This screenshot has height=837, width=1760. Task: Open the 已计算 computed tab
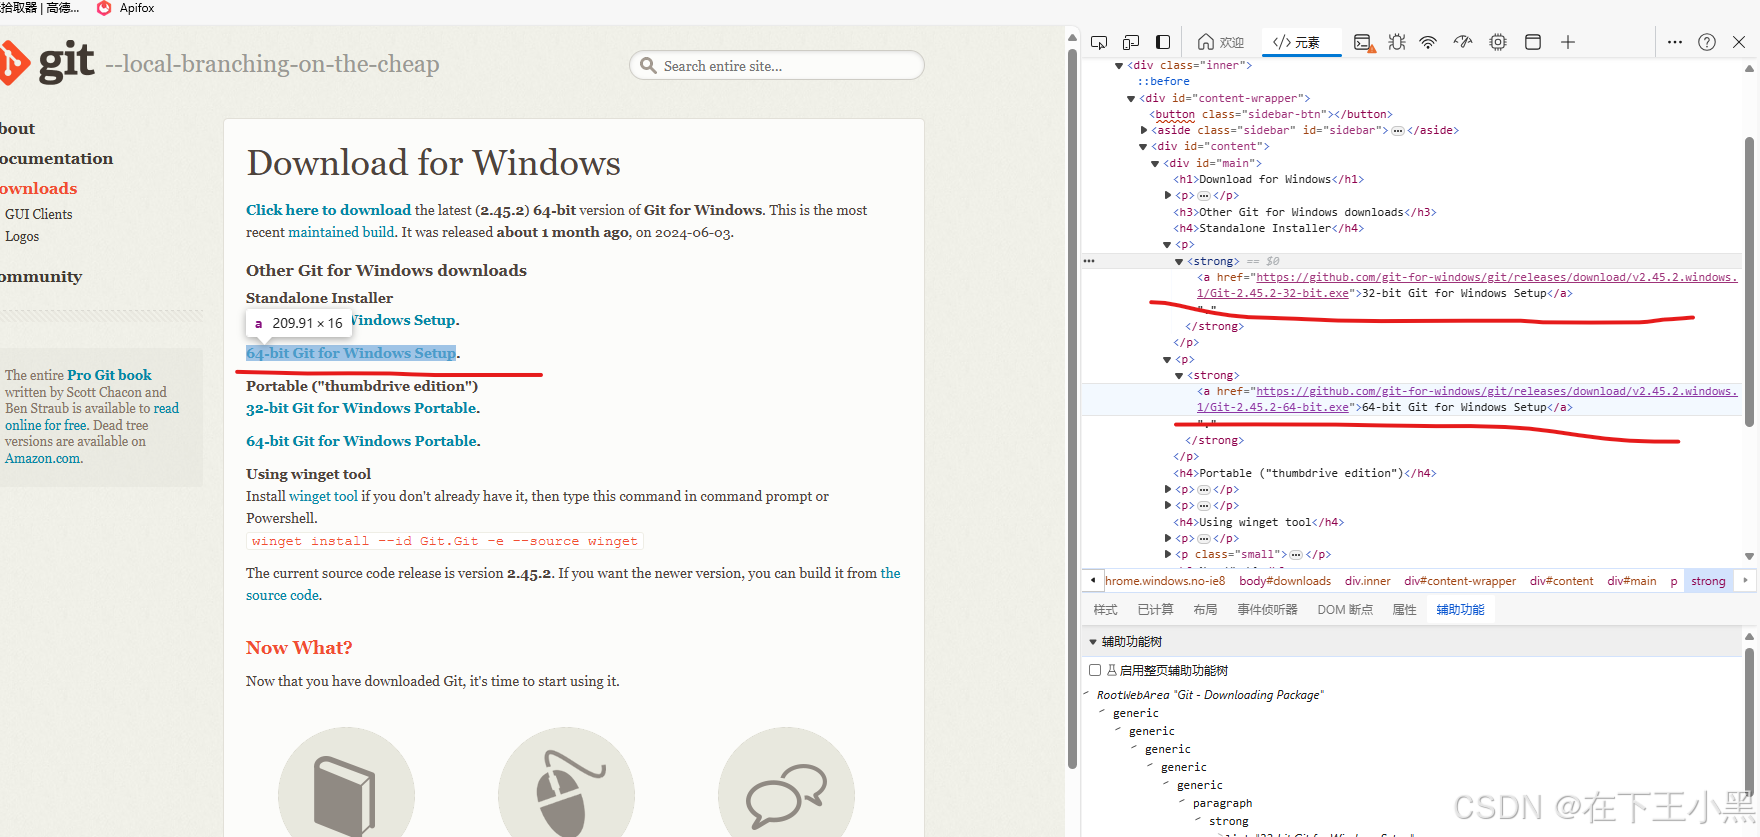(1155, 609)
